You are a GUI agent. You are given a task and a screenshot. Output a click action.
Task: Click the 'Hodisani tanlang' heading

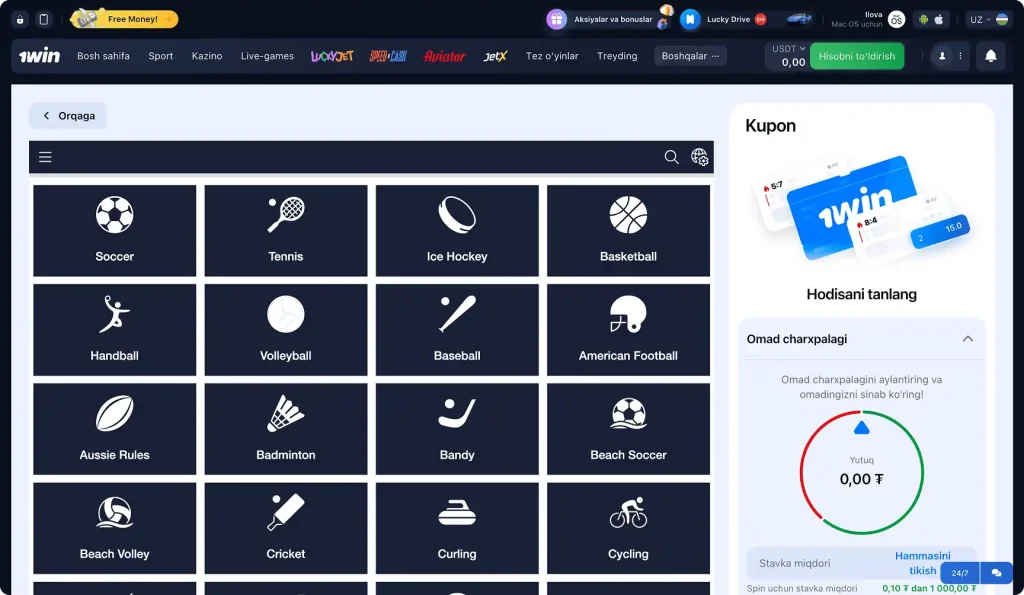(861, 295)
